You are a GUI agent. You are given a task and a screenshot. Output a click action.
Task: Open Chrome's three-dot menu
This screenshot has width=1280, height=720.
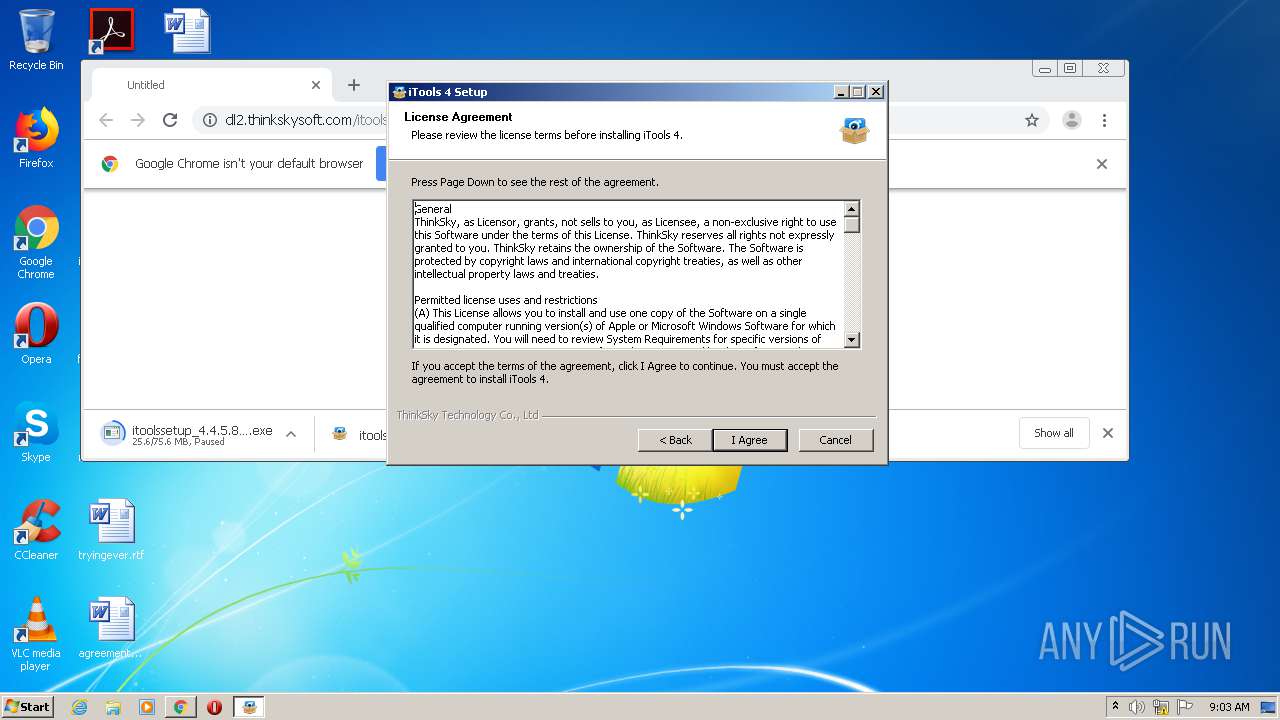click(1104, 120)
